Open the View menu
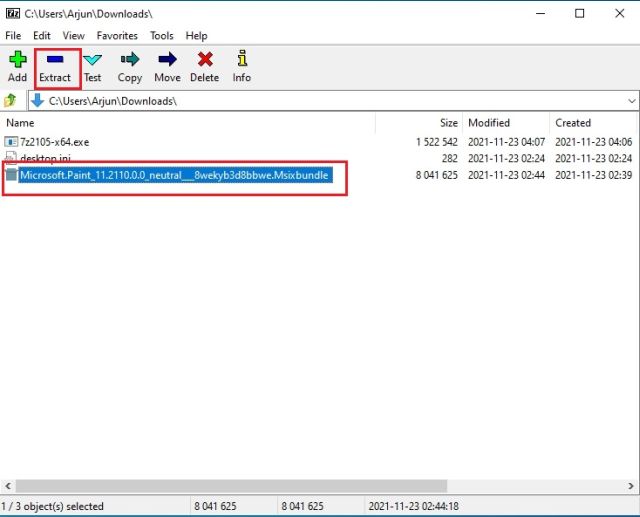This screenshot has height=517, width=640. point(73,36)
